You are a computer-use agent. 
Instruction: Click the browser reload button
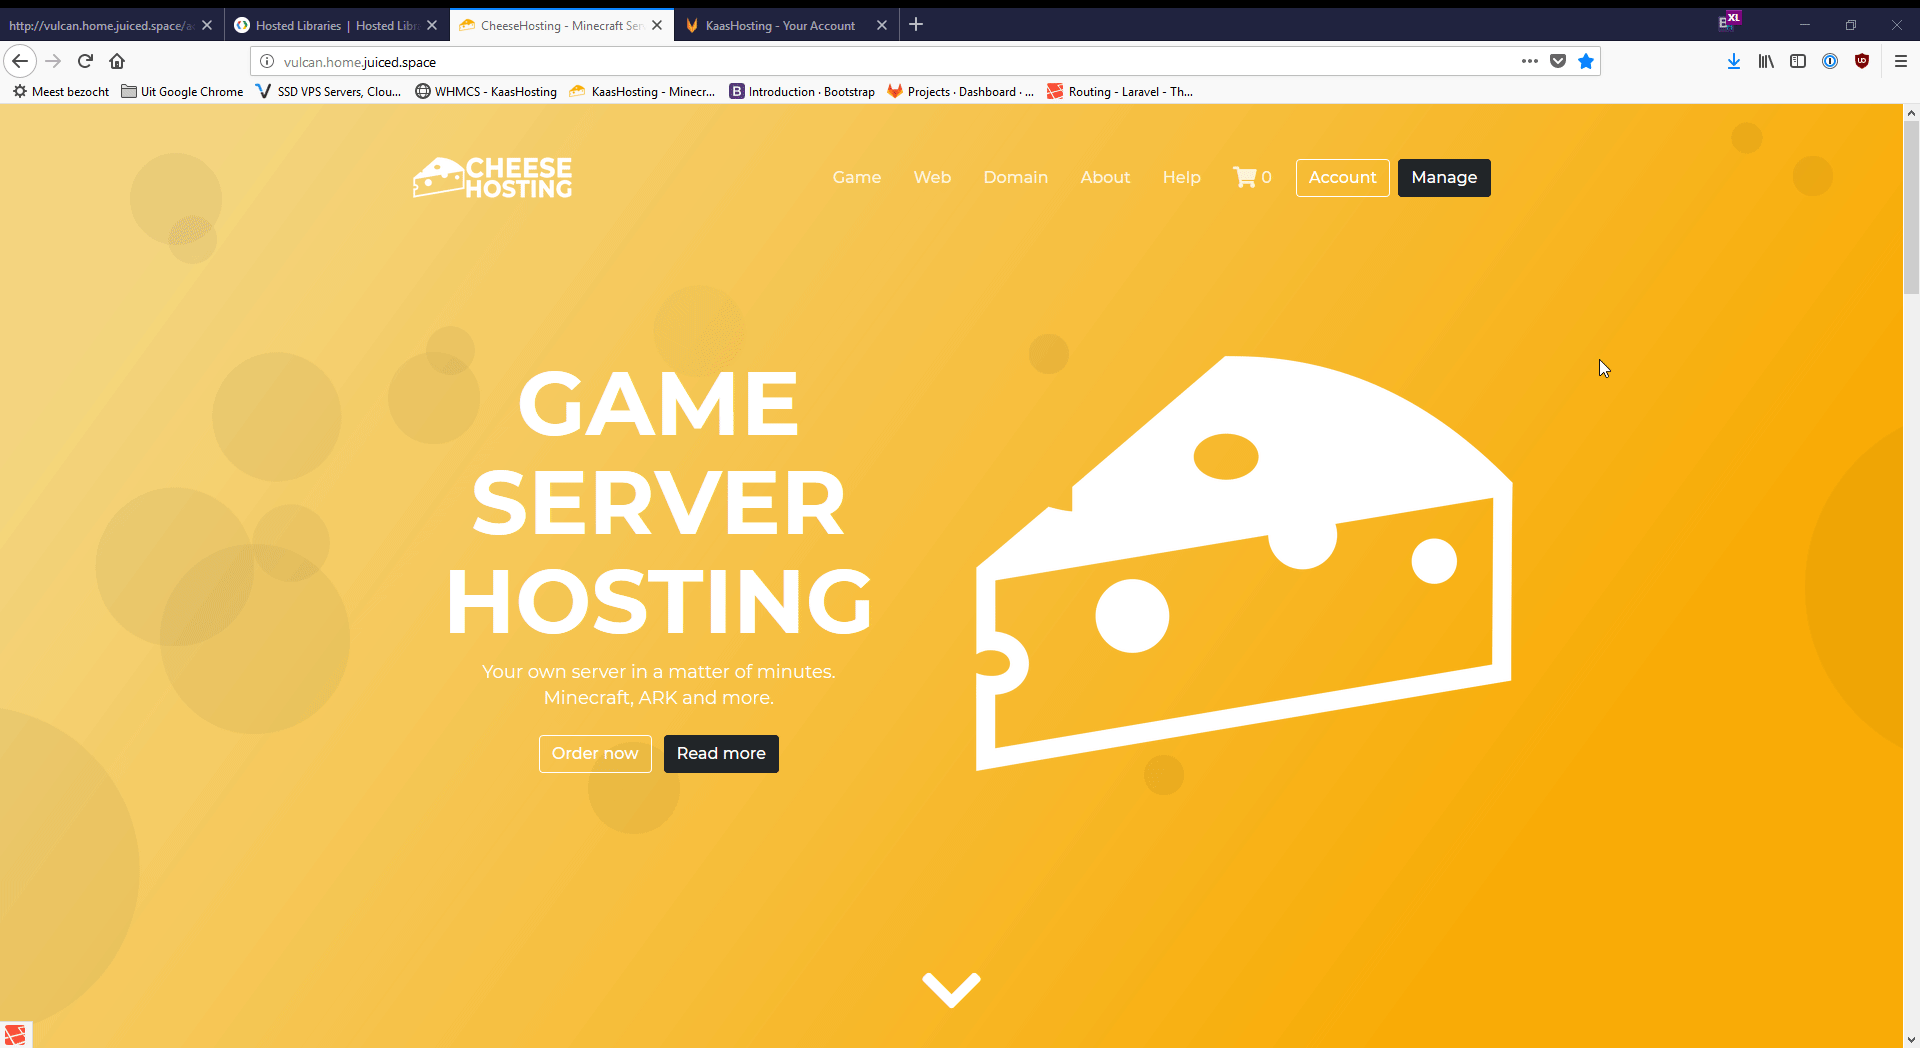coord(85,61)
